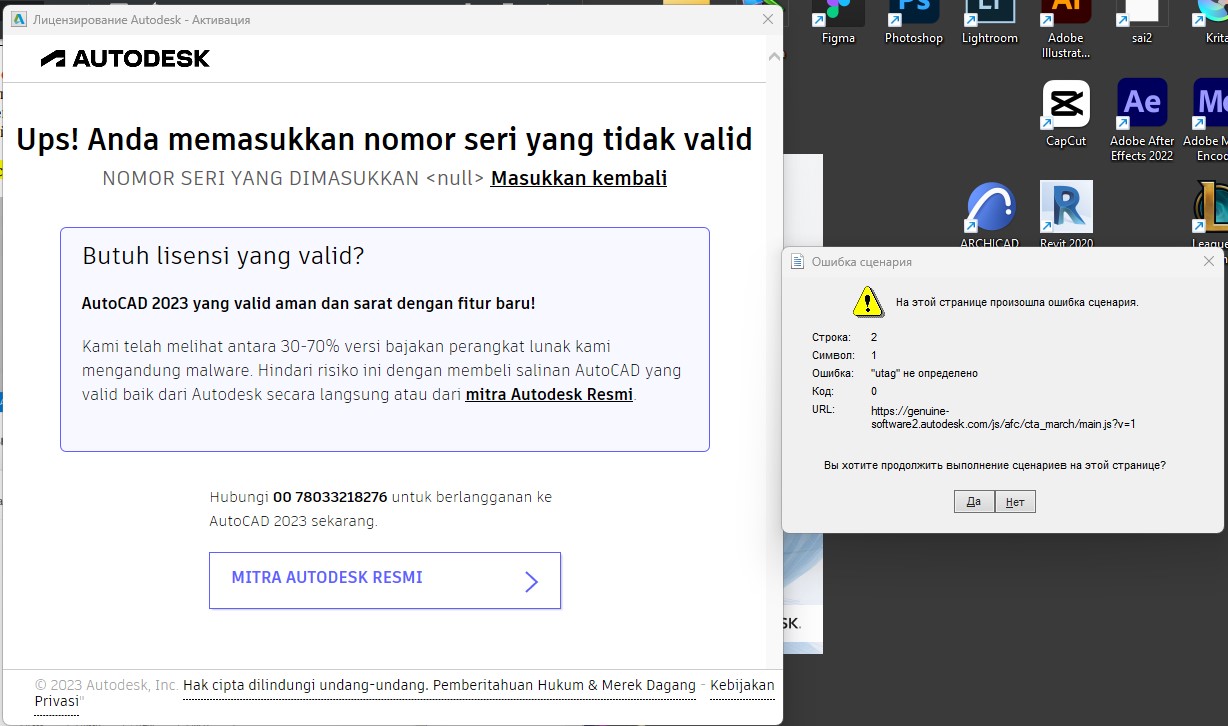The height and width of the screenshot is (726, 1228).
Task: Open the sai2 desktop shortcut
Action: (1141, 20)
